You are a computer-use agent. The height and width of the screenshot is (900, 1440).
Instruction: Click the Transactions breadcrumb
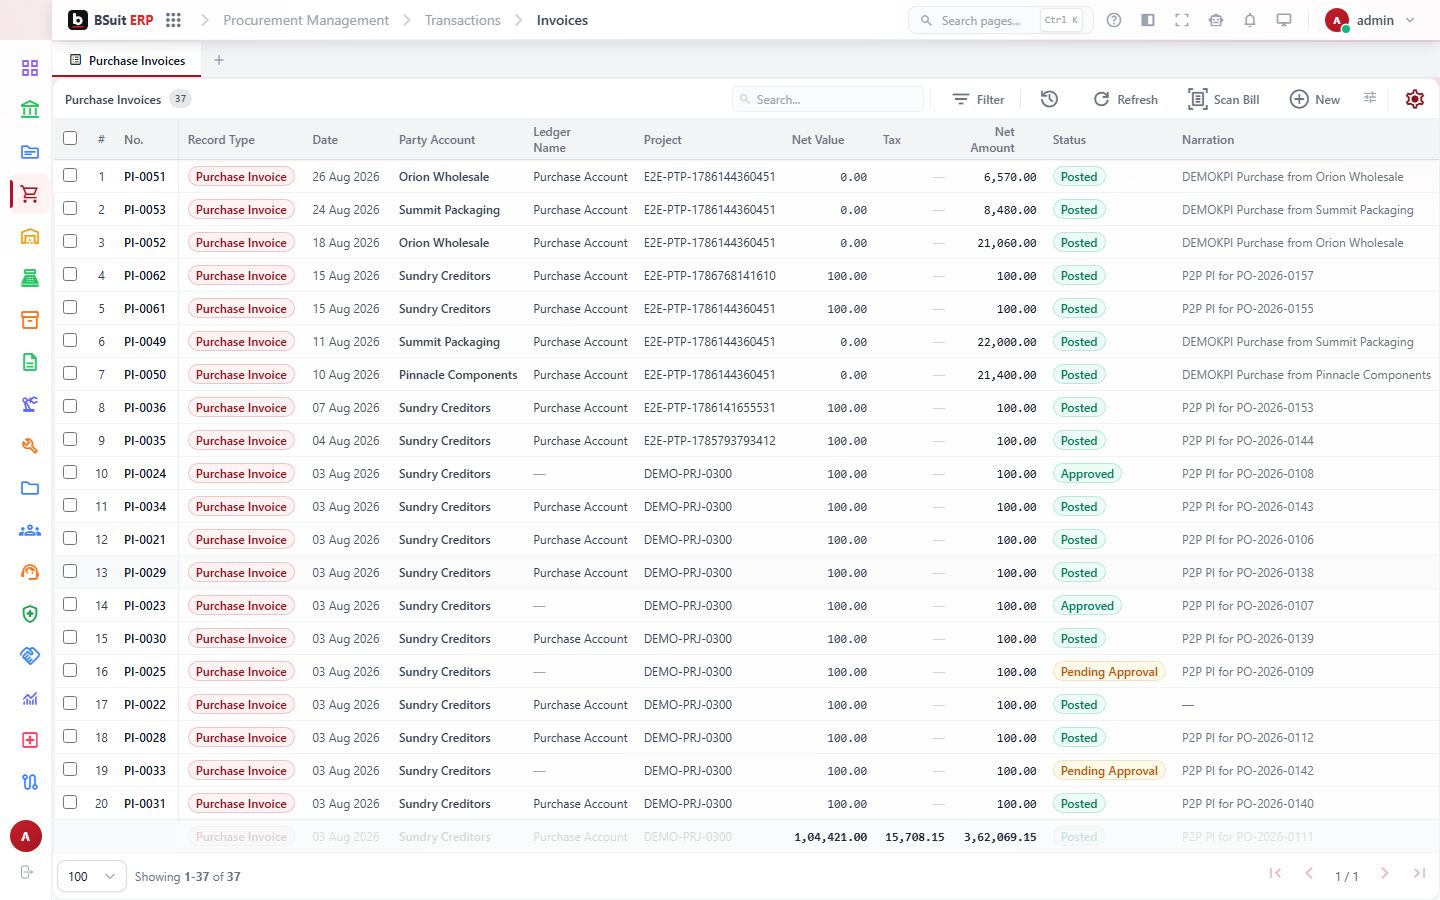(463, 20)
